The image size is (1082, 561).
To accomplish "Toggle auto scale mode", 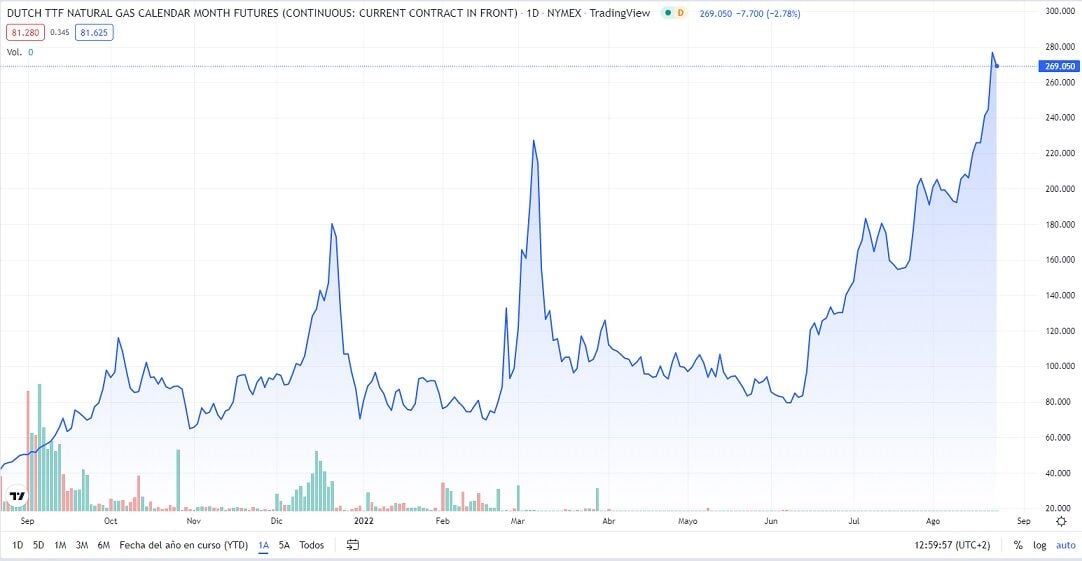I will [x=1066, y=545].
